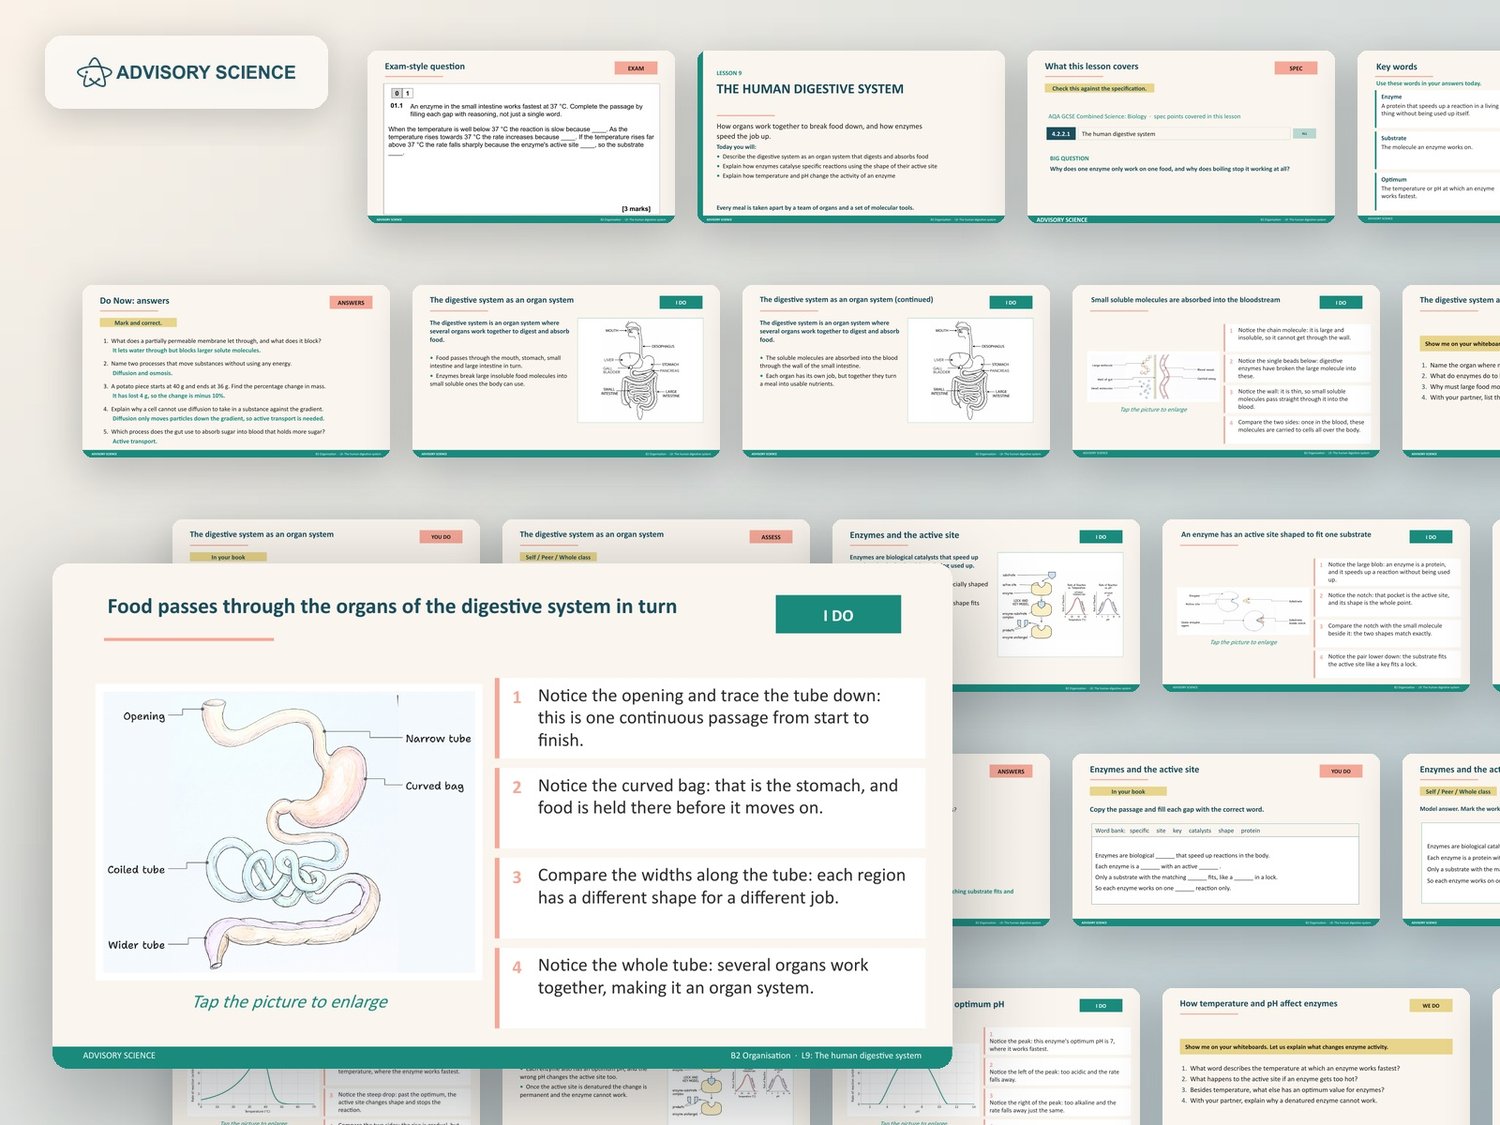Select step 1 about tracing the tube down
1500x1125 pixels.
pos(711,718)
